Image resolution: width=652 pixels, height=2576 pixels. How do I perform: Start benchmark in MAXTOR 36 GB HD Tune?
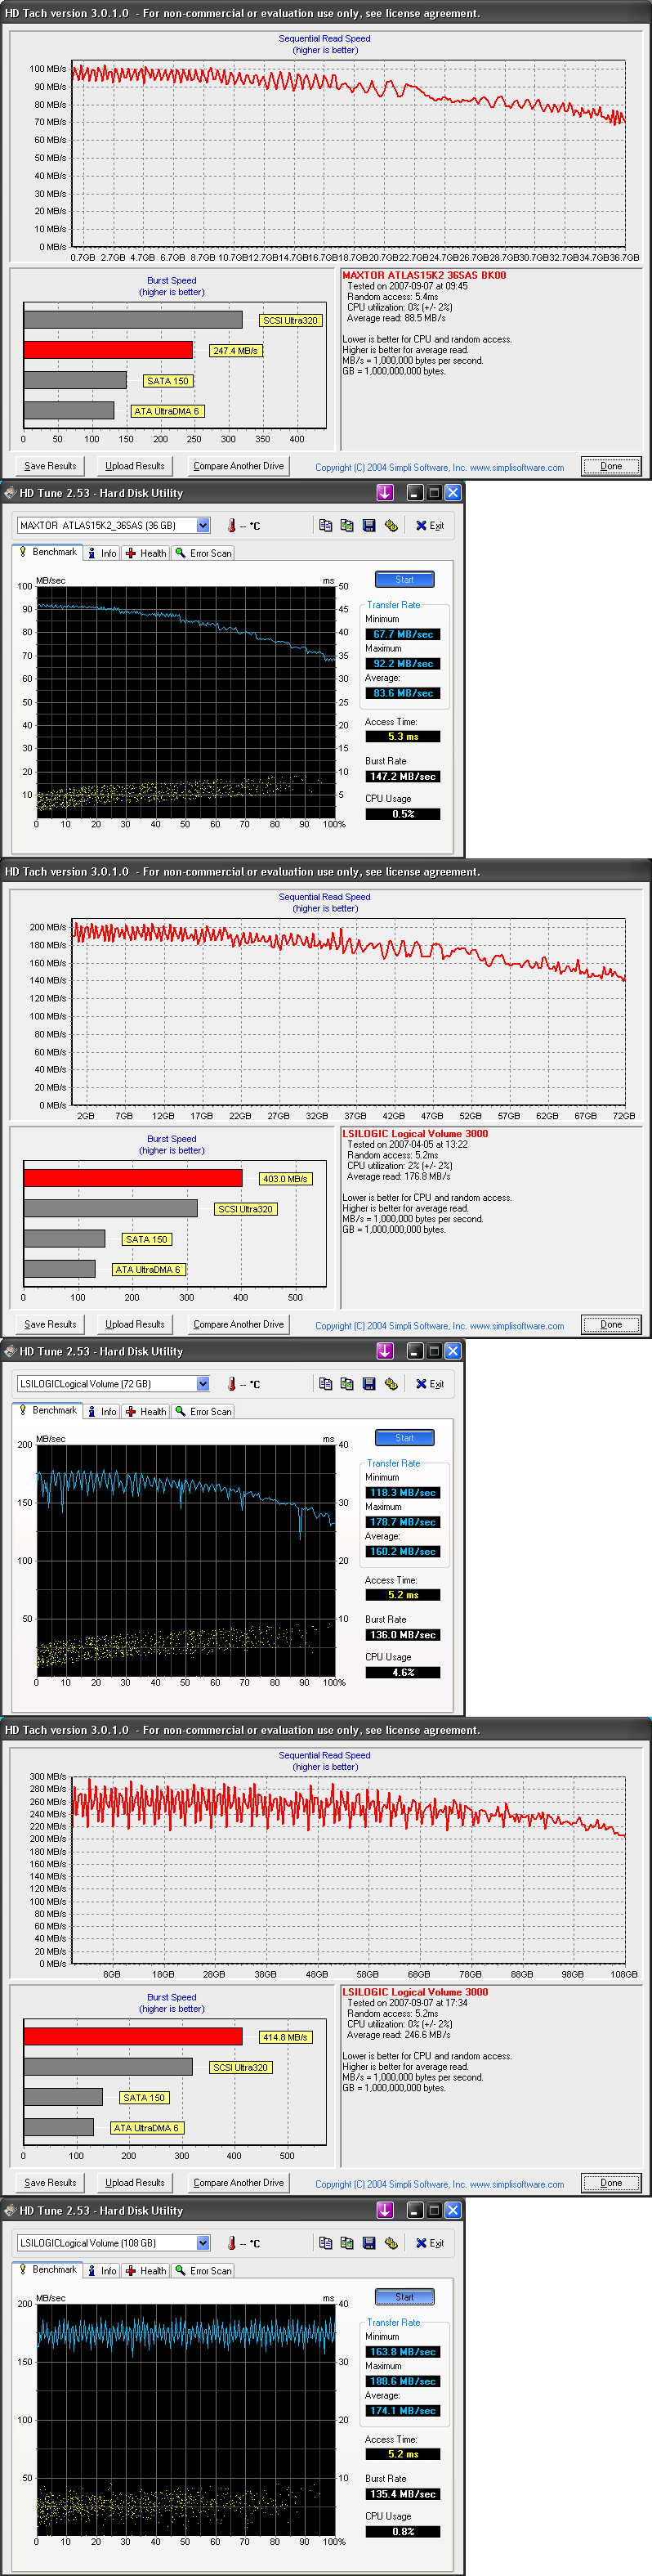(404, 579)
